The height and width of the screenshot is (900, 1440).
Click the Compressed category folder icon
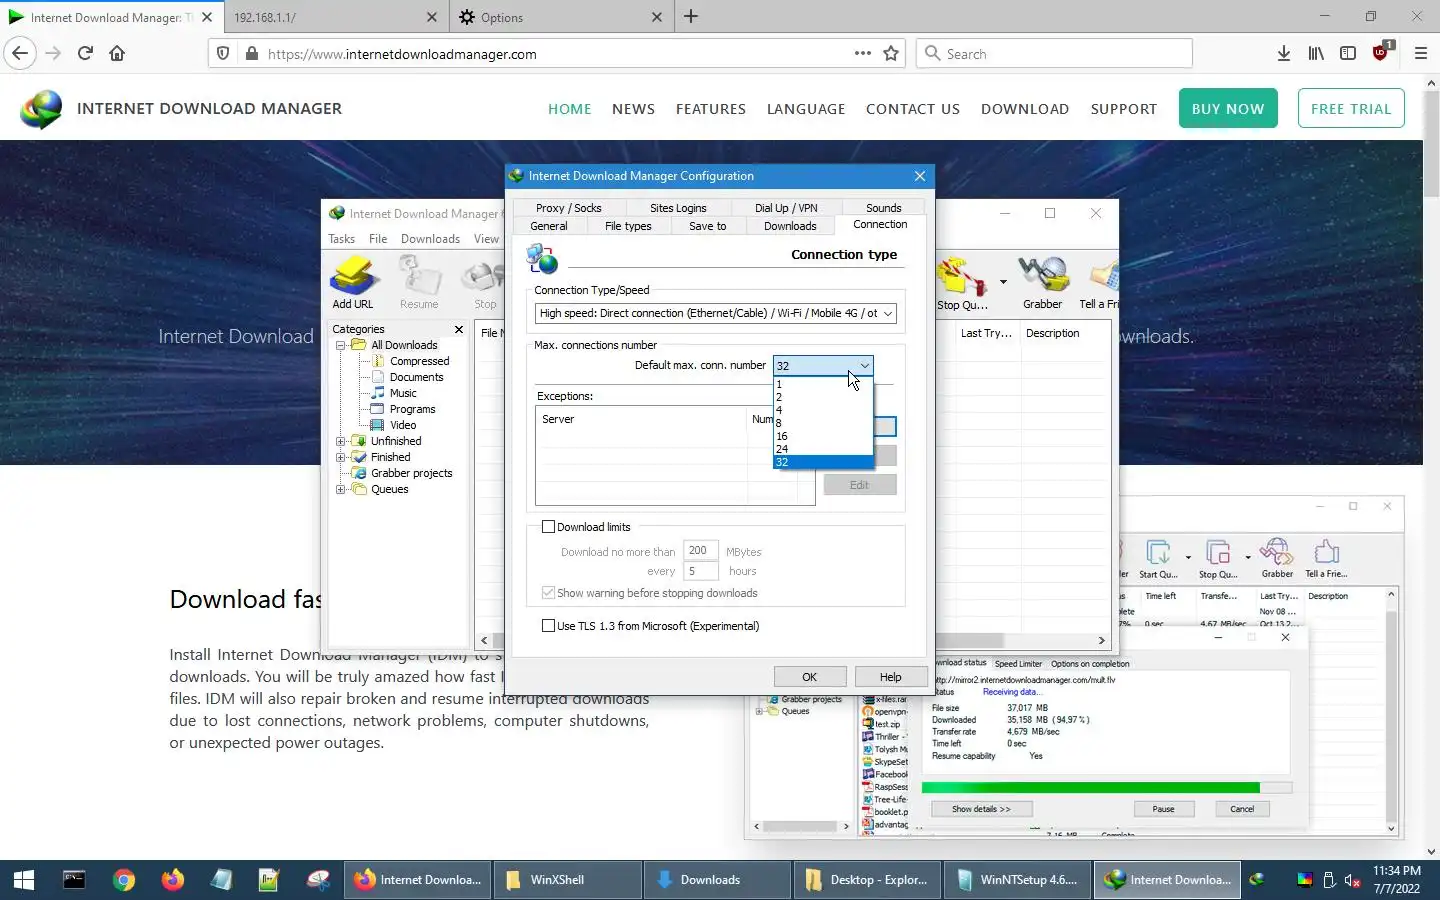click(x=379, y=361)
